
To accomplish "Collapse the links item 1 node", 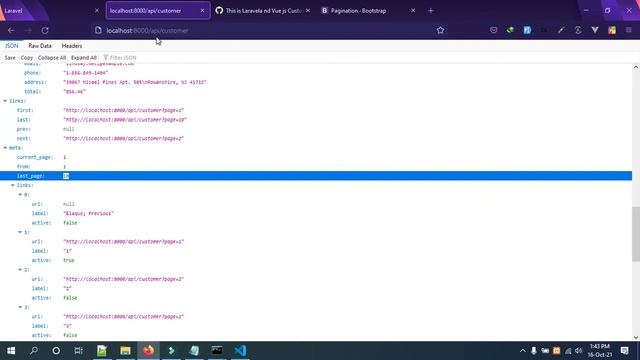I will (x=20, y=232).
